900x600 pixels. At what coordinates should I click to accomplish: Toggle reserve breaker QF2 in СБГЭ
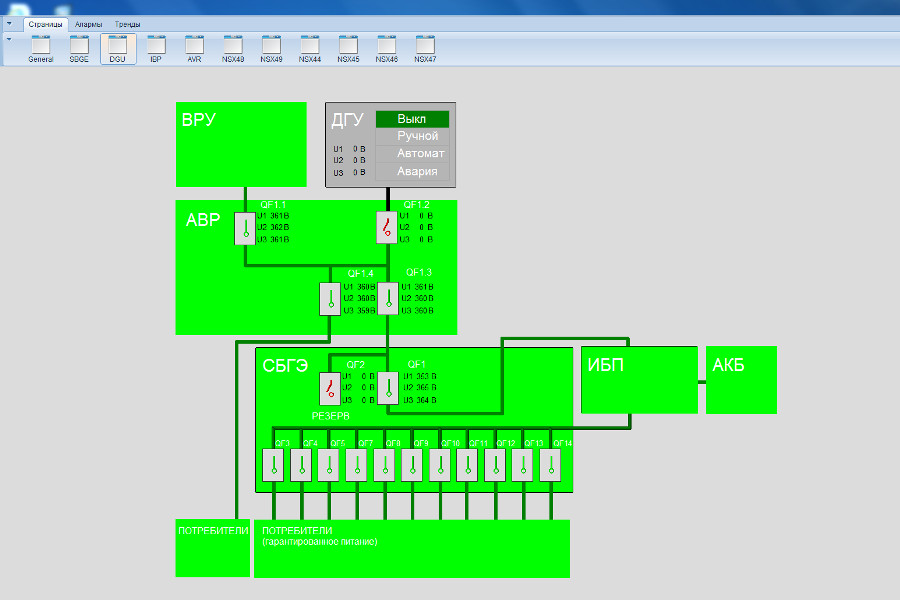point(330,389)
